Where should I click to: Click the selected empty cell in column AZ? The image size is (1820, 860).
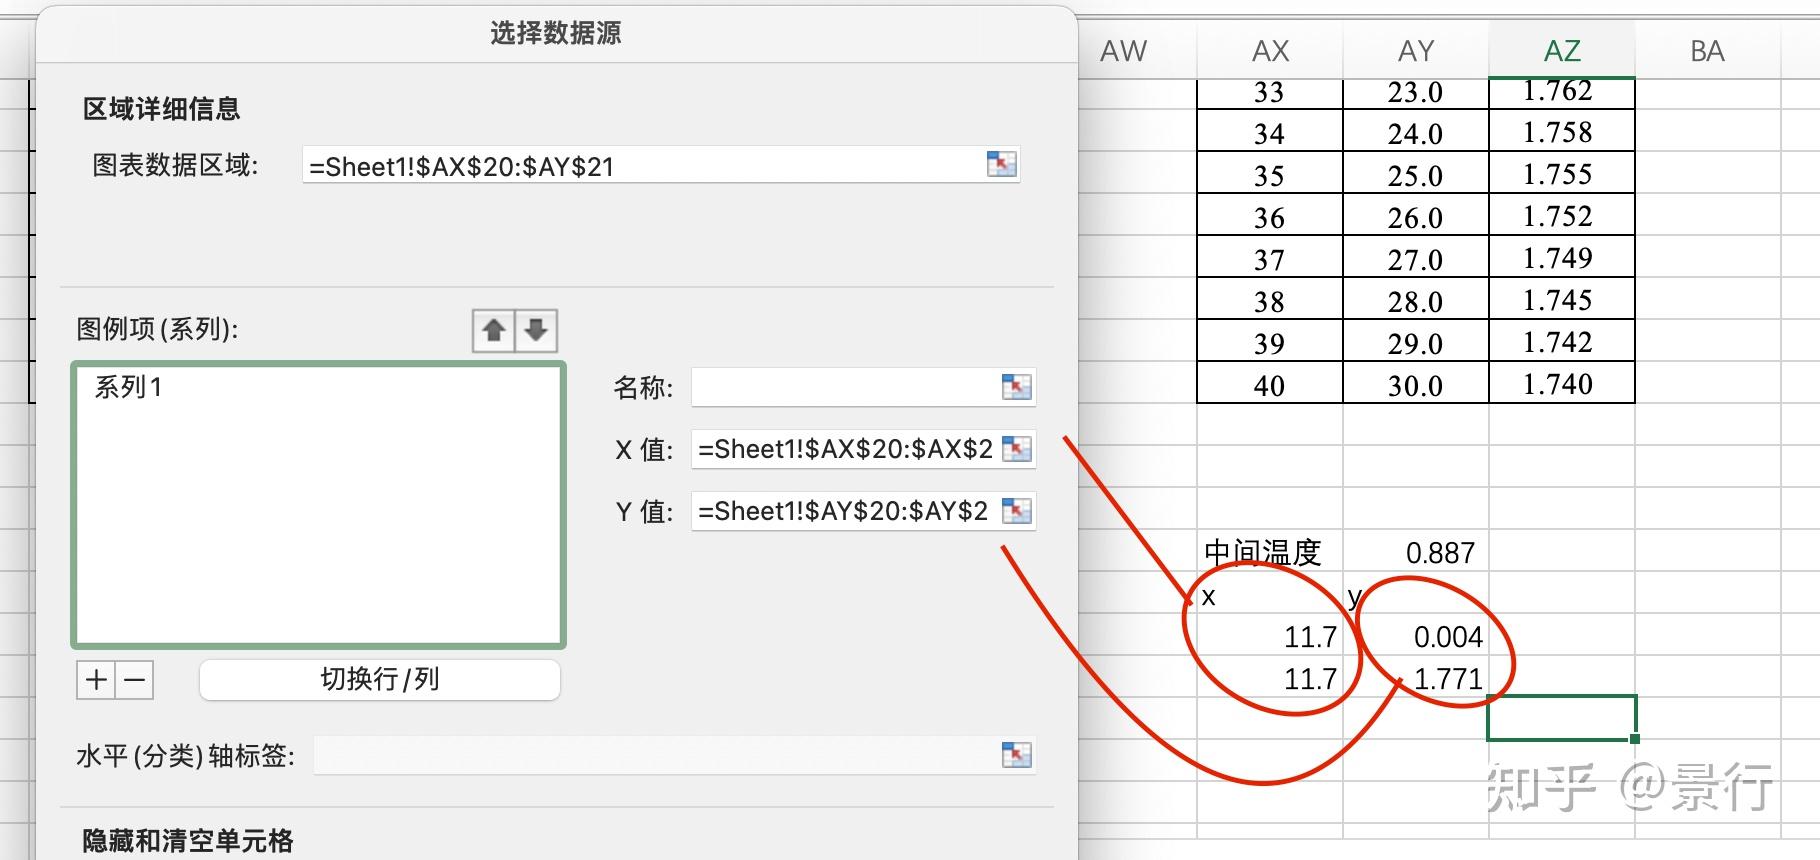pos(1562,718)
